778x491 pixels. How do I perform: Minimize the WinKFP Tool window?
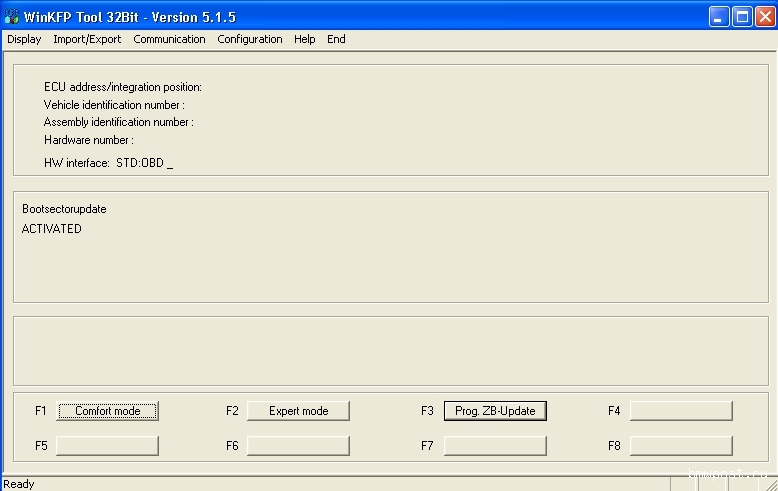click(719, 16)
